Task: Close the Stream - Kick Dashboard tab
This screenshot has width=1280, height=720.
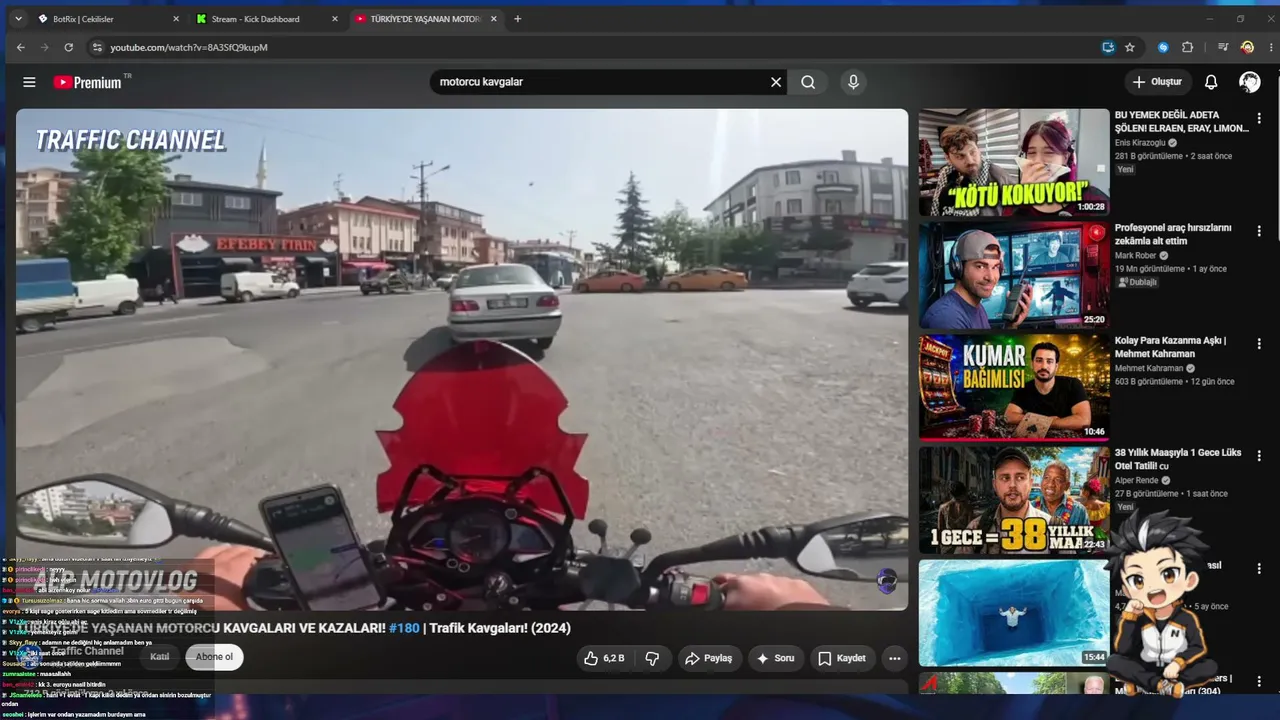Action: (335, 19)
